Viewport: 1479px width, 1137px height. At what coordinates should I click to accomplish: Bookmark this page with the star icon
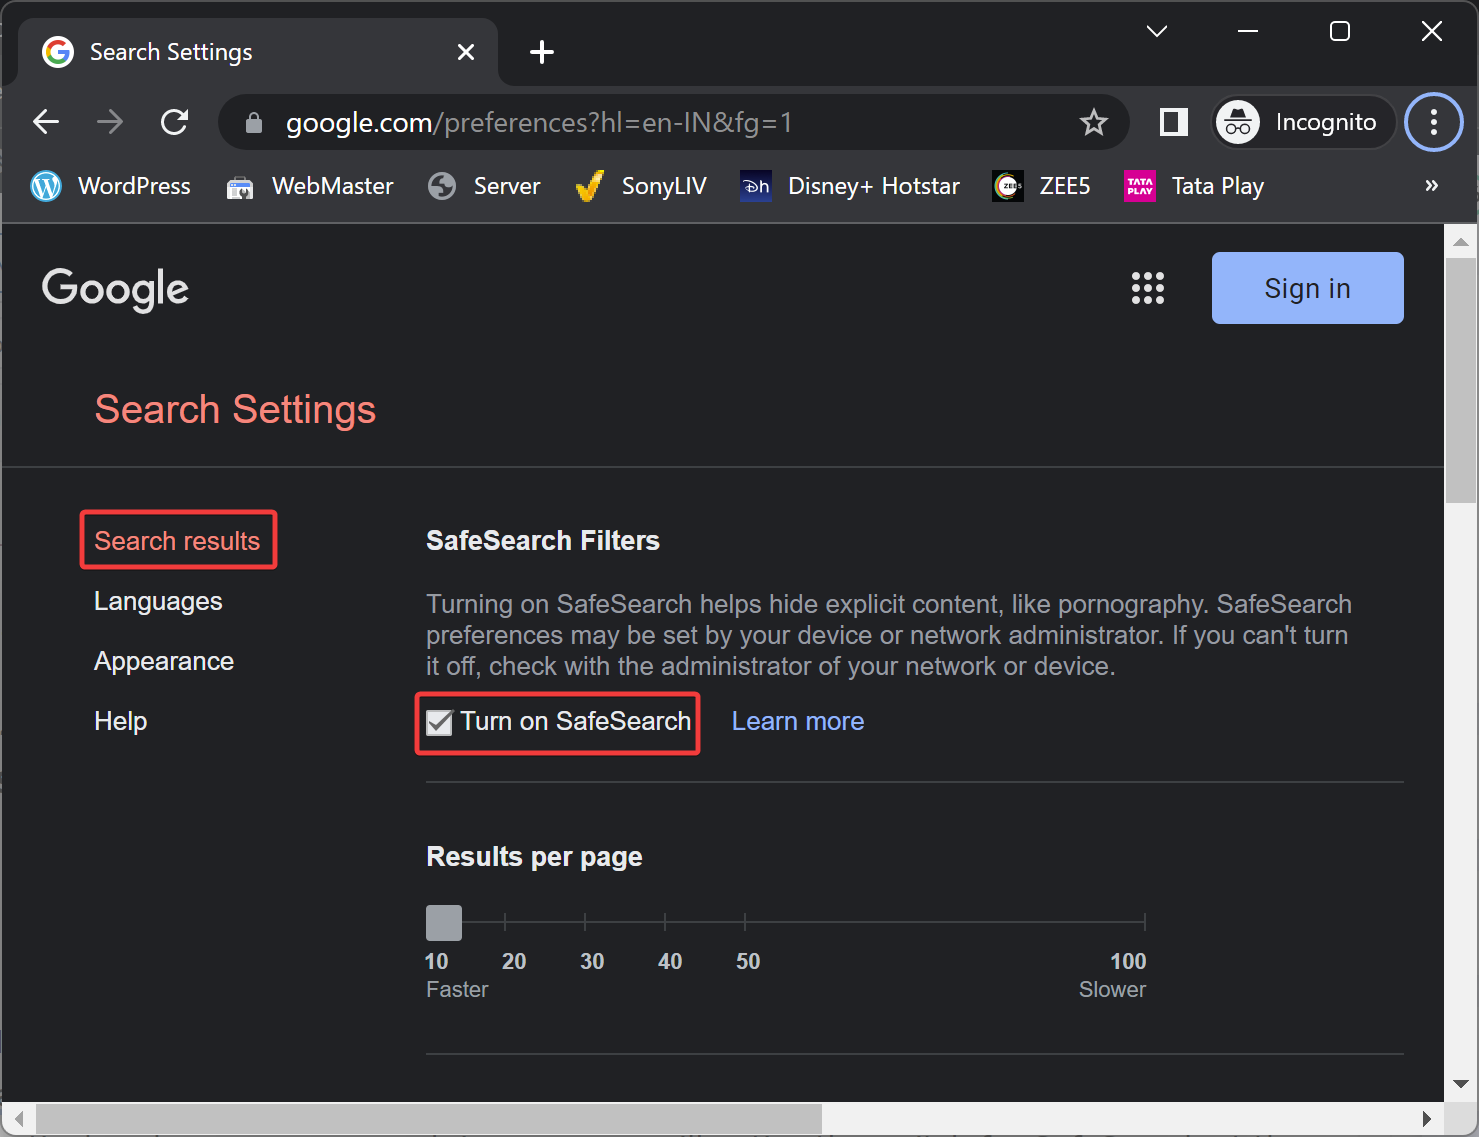coord(1094,122)
